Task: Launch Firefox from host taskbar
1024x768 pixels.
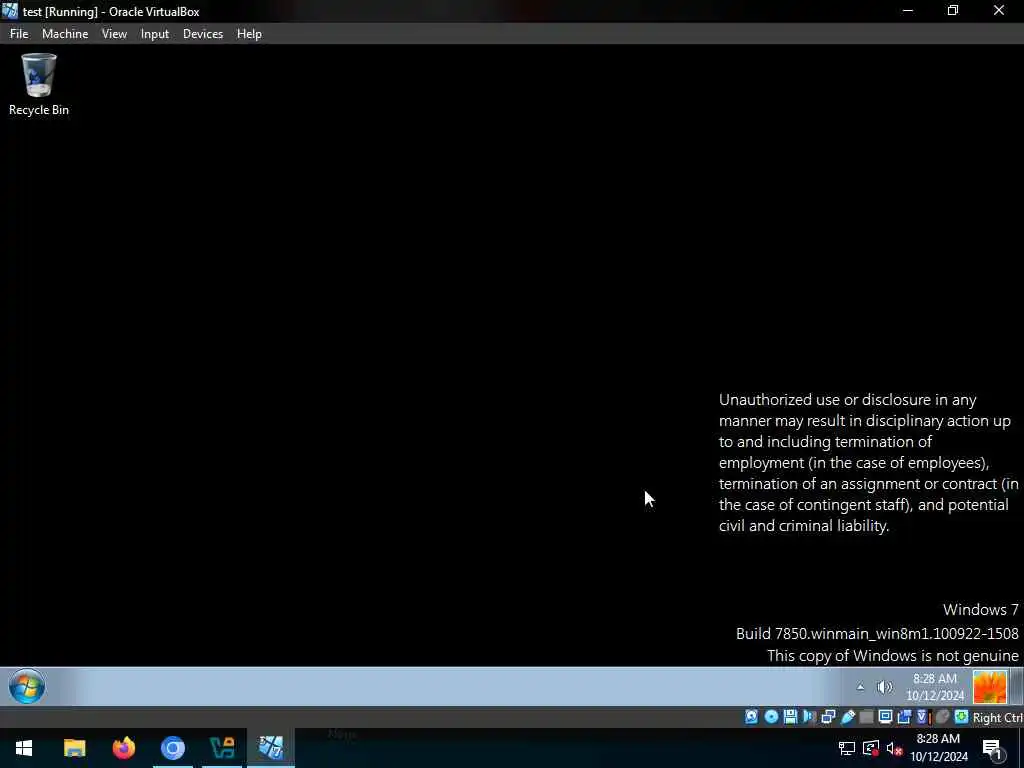Action: (x=123, y=748)
